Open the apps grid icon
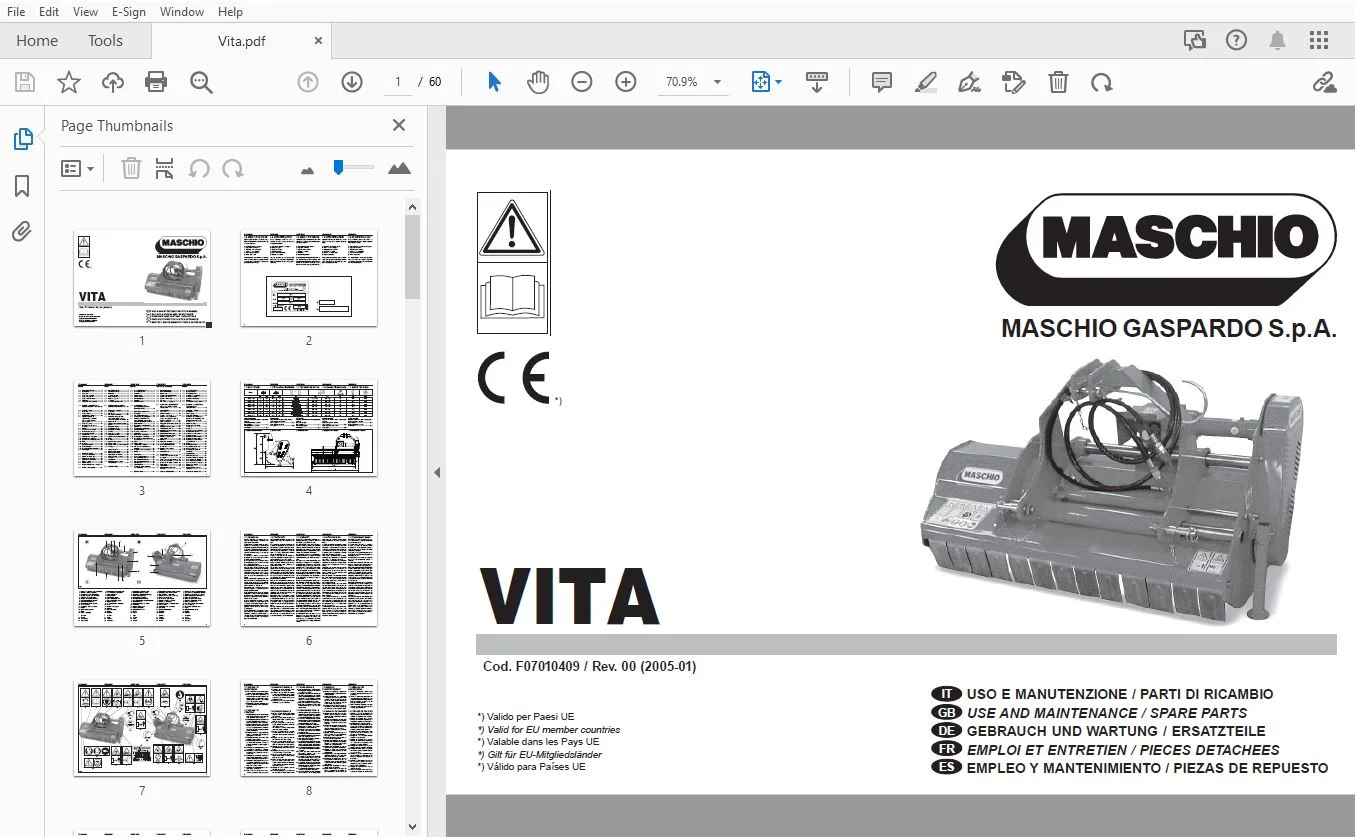 (x=1319, y=40)
